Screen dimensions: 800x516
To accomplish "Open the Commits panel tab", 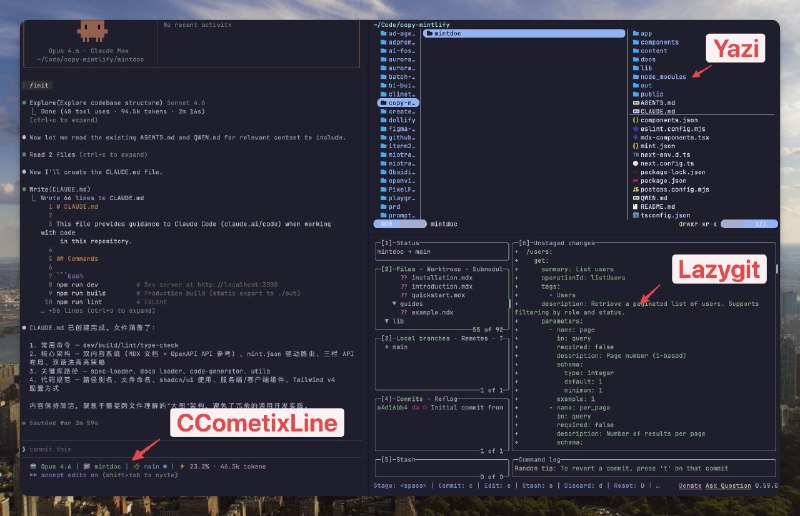I will pyautogui.click(x=401, y=398).
